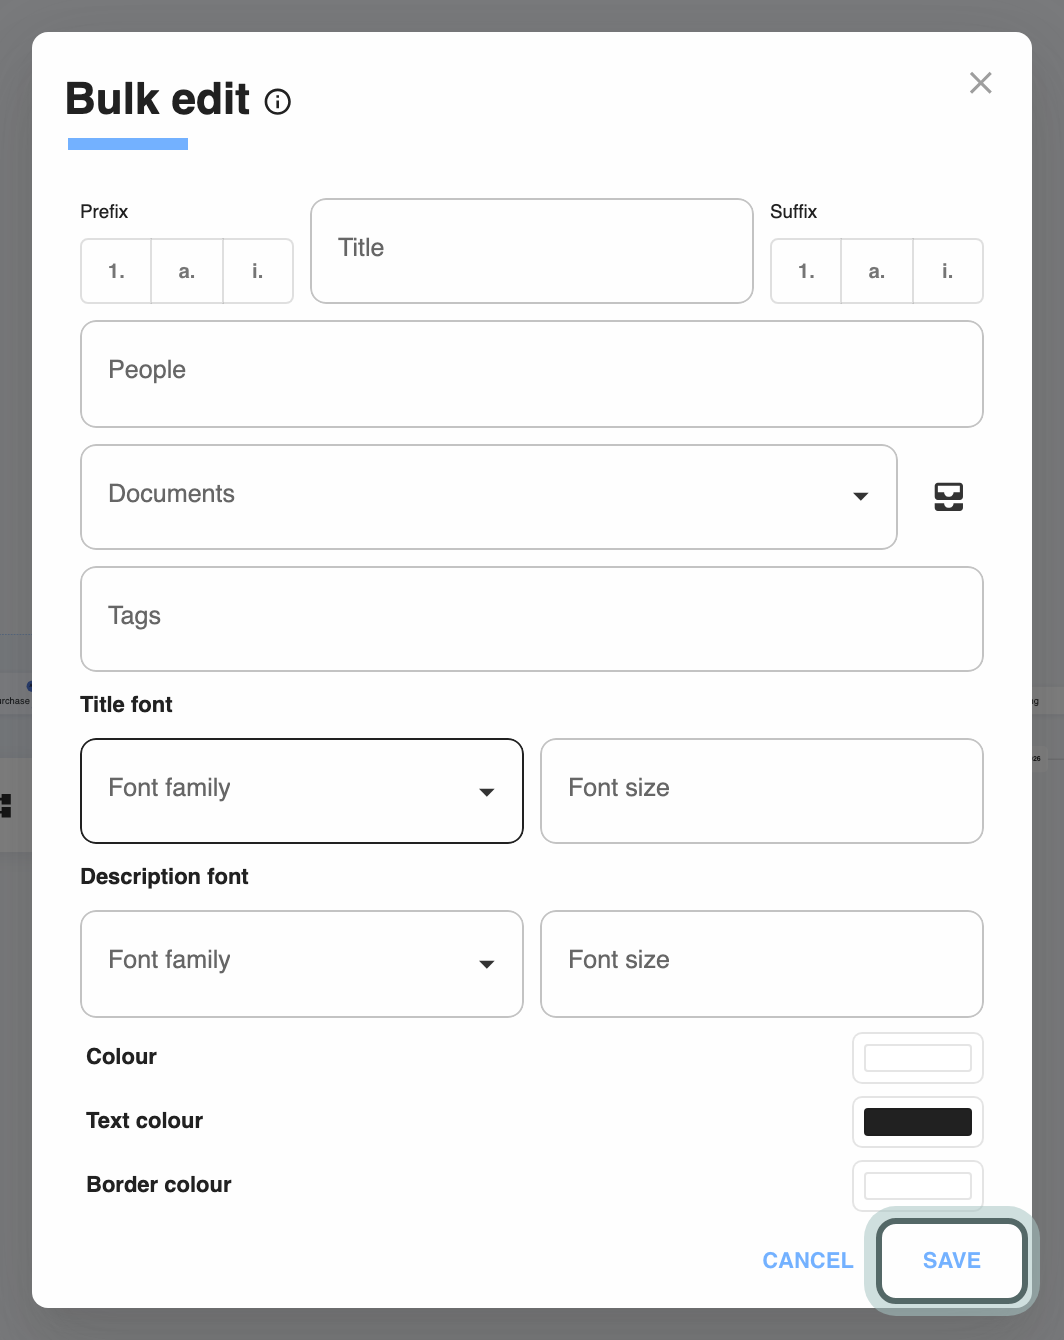Click Description font Font size field
This screenshot has height=1340, width=1064.
(x=762, y=964)
